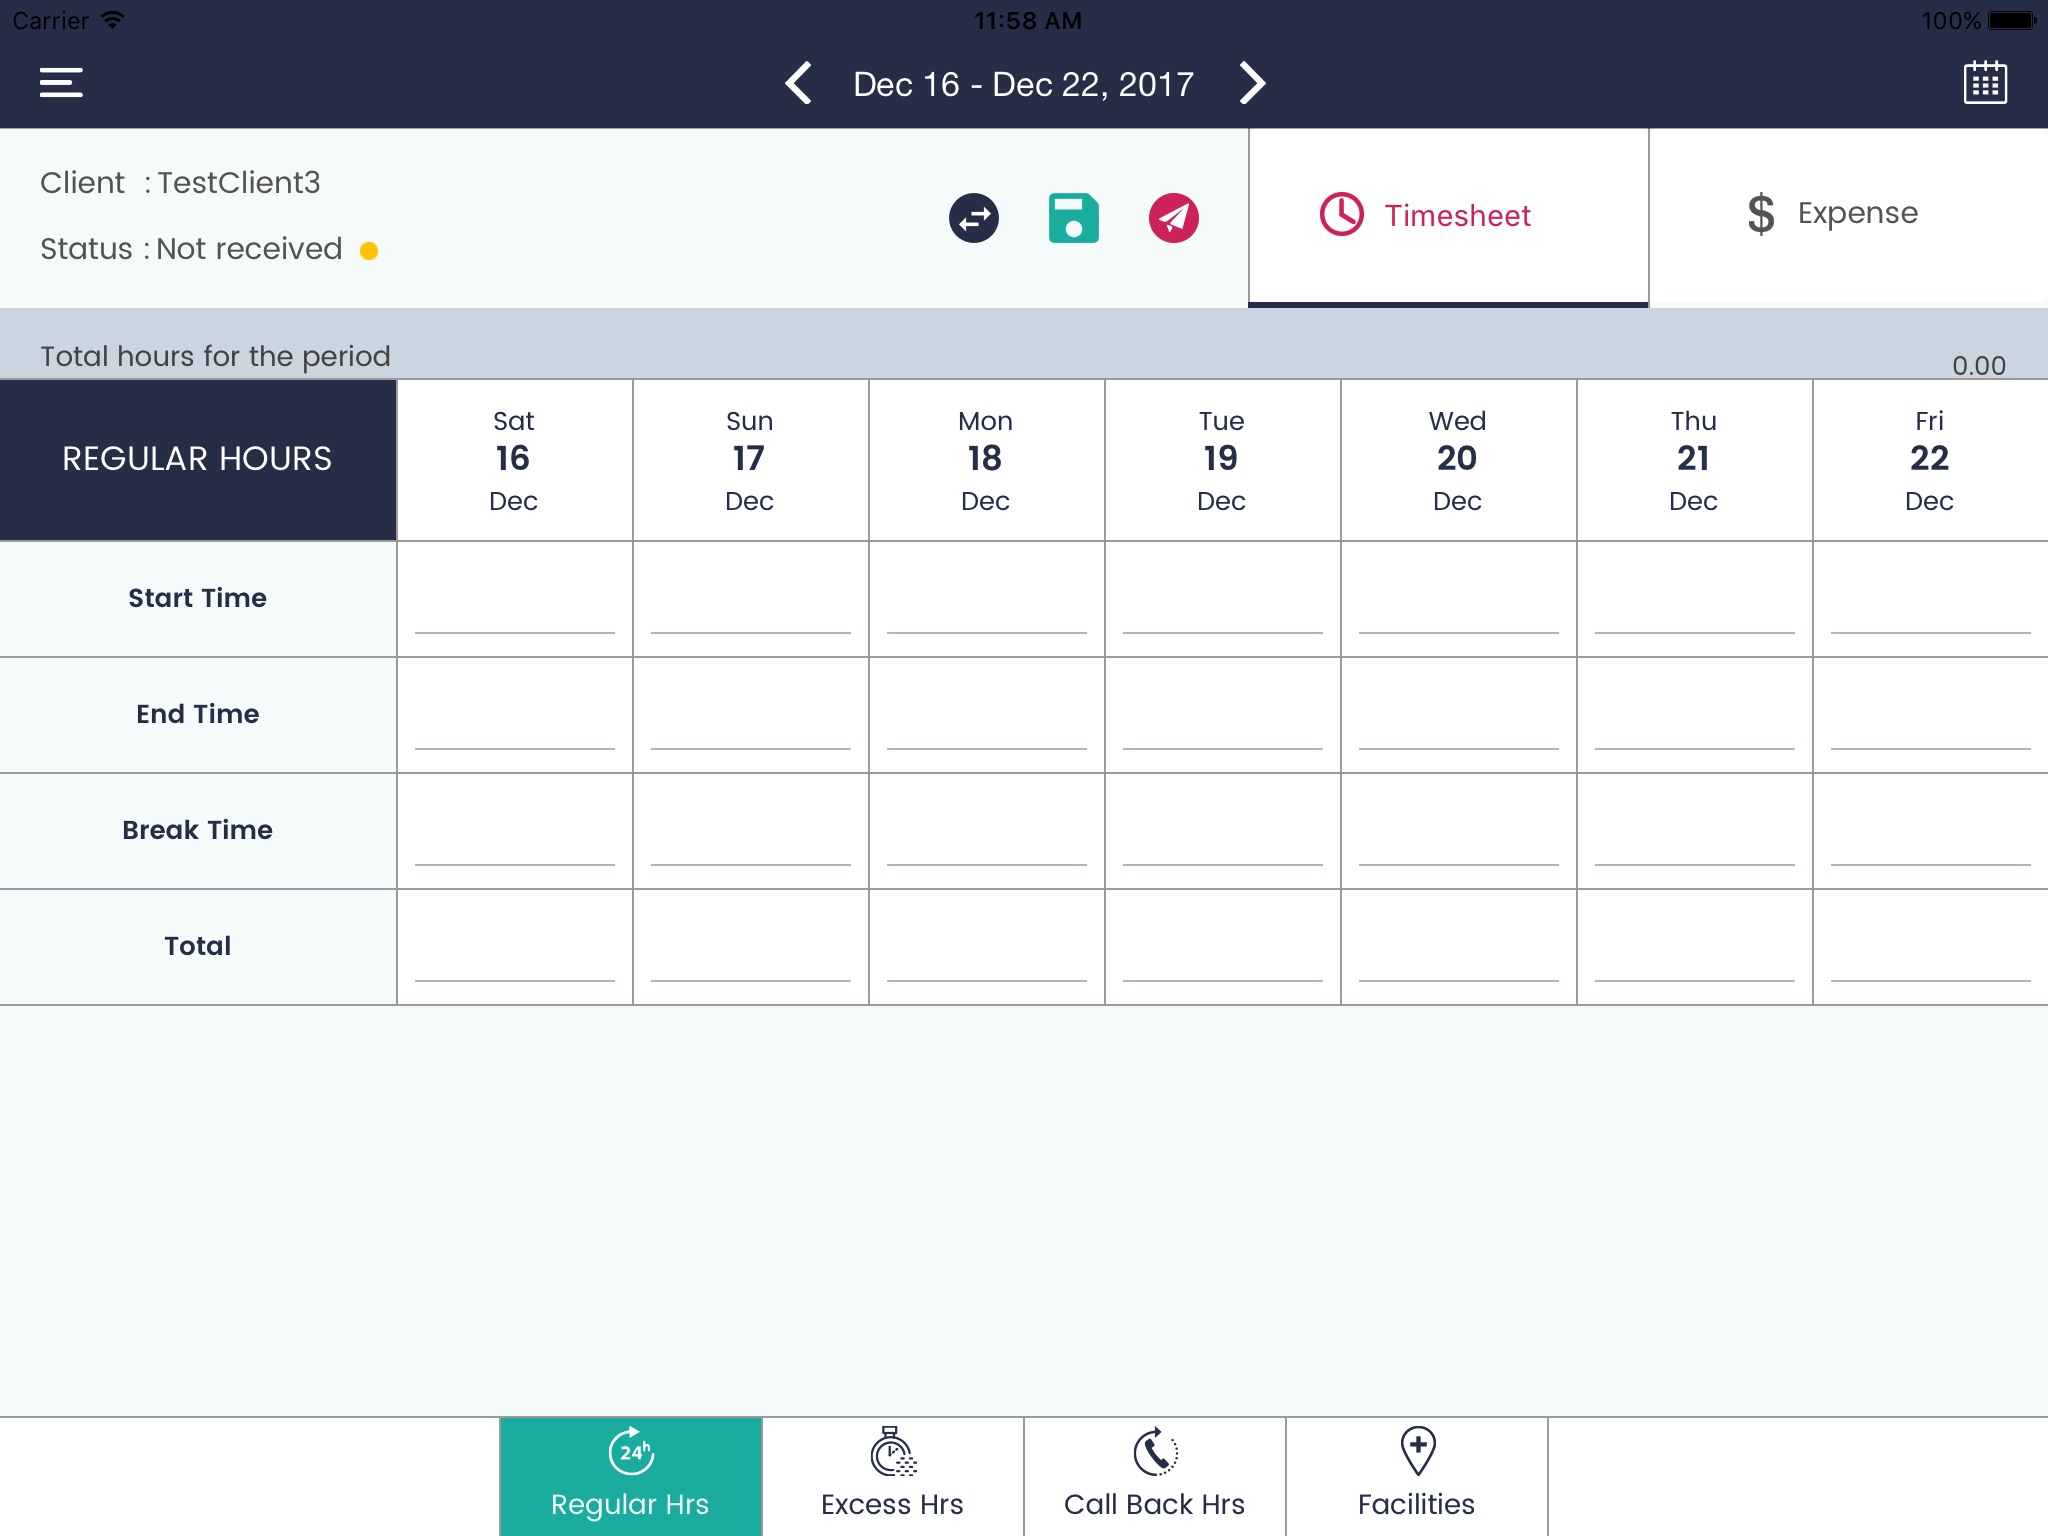Open the calendar picker icon
The image size is (2048, 1536).
pos(1985,83)
